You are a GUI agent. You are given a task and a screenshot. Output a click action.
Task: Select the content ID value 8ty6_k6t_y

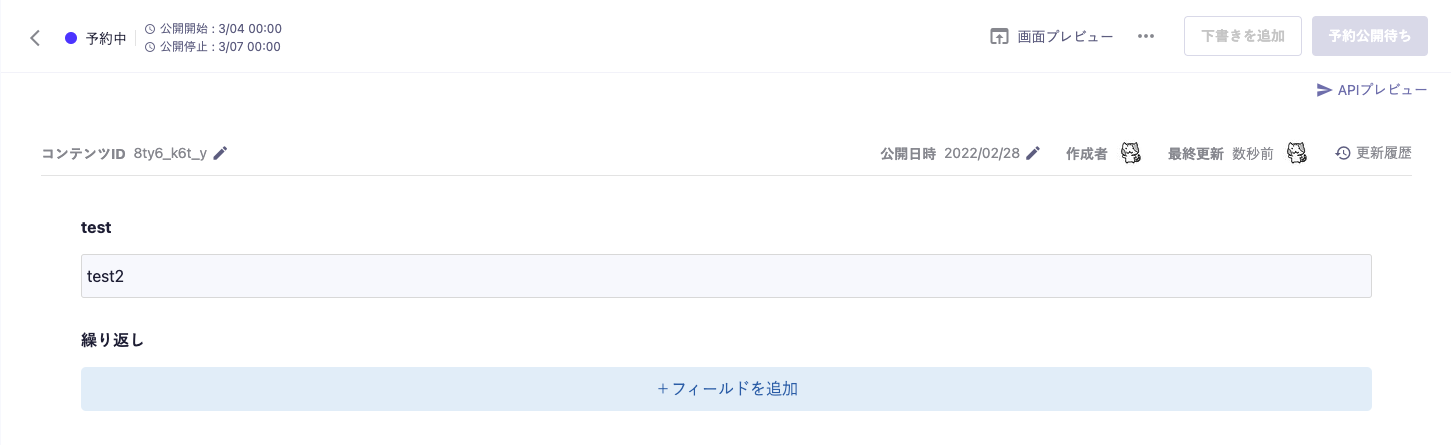170,154
